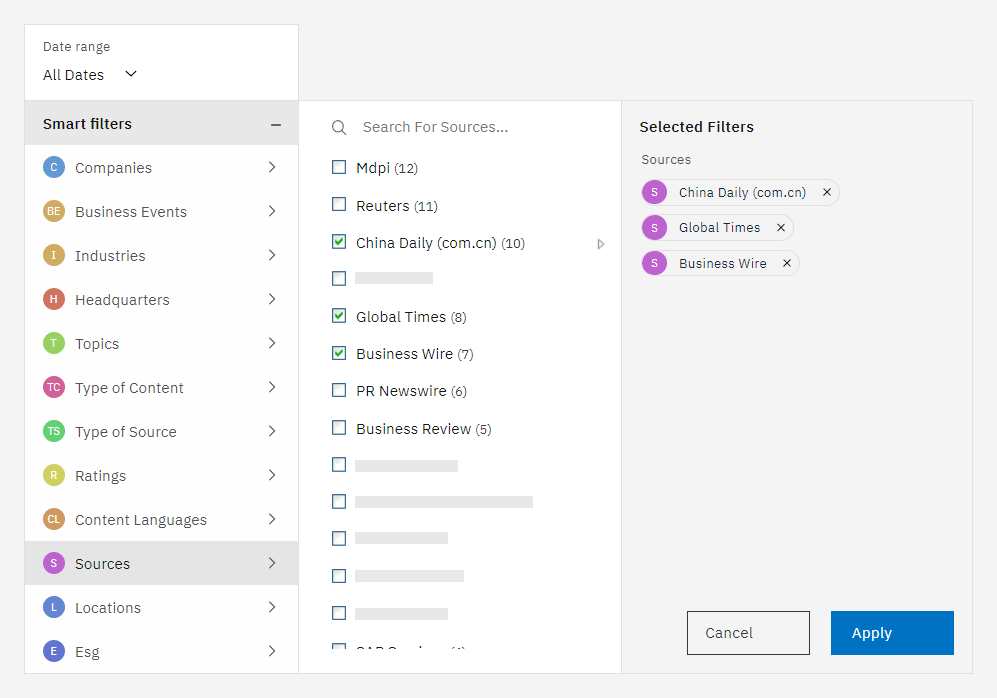
Task: Click the Sources 'S' icon in sidebar
Action: tap(54, 563)
